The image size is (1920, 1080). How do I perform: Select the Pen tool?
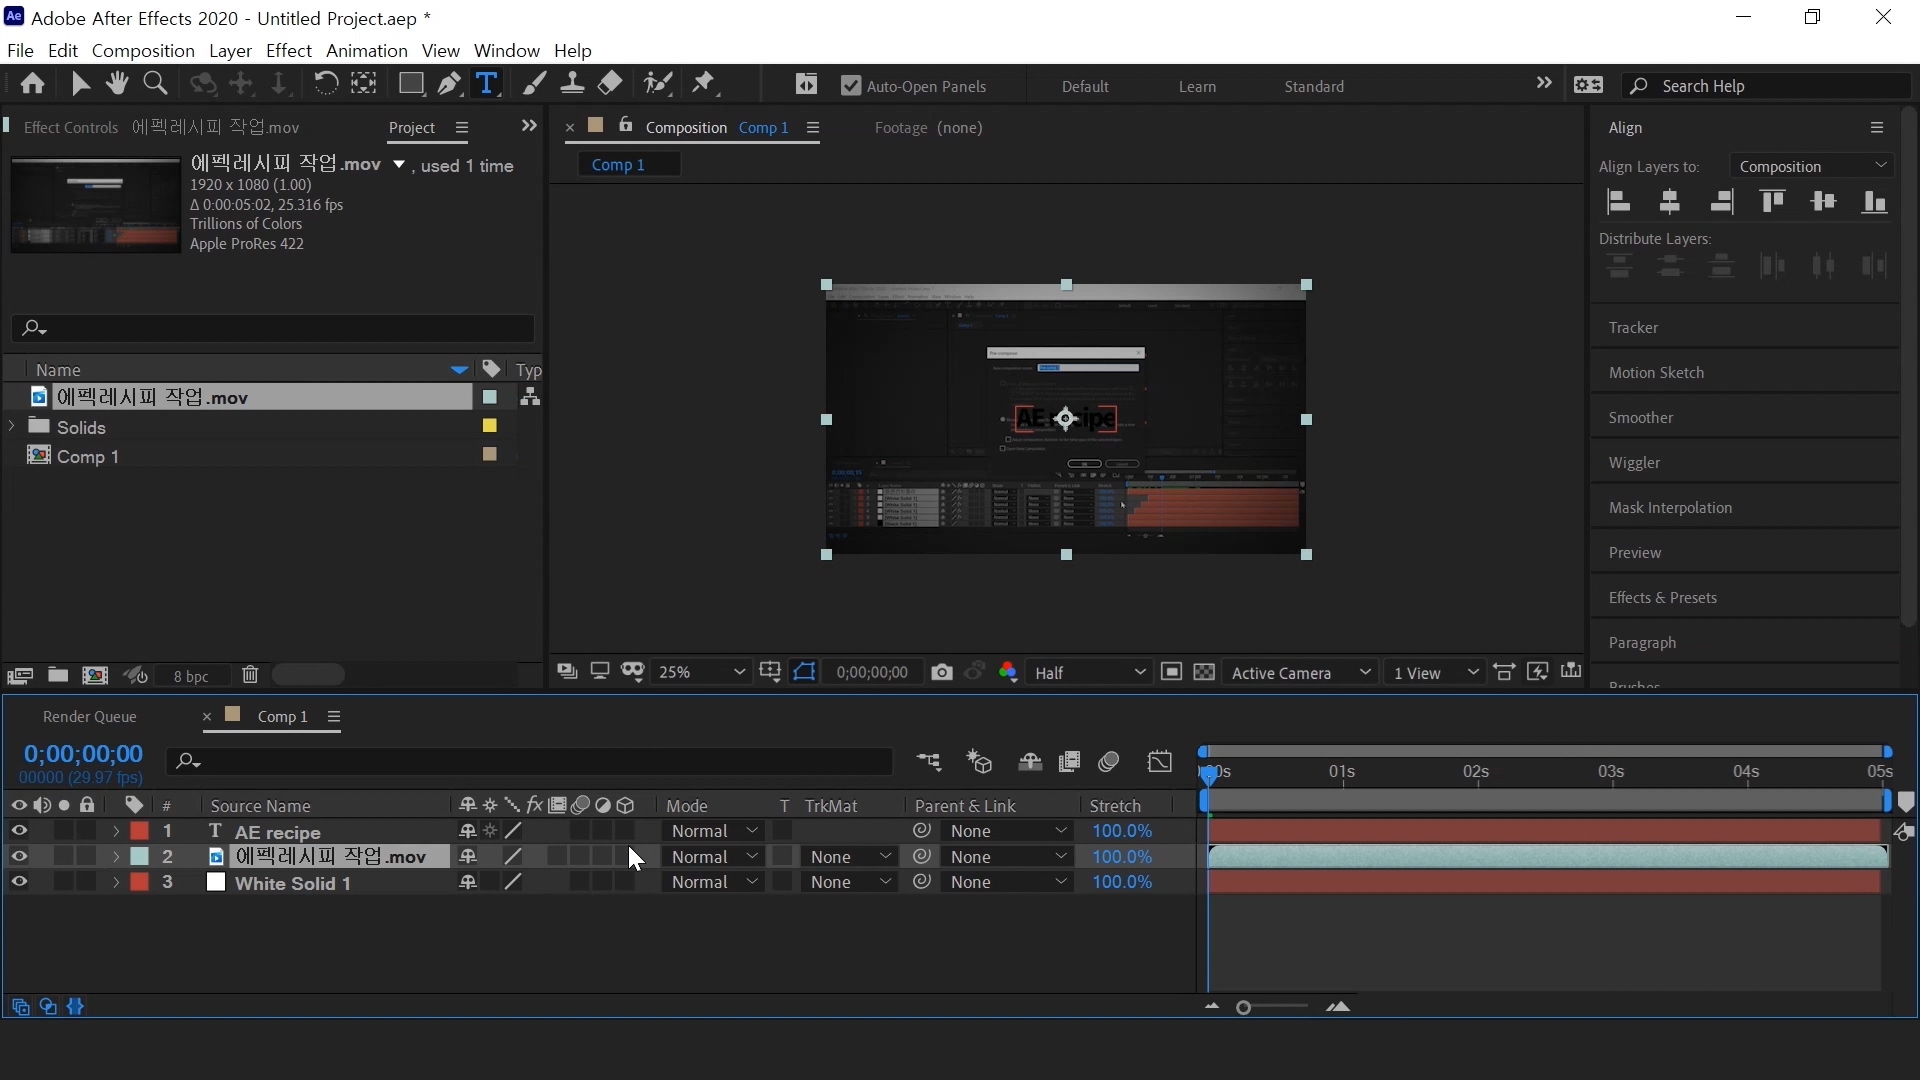[449, 84]
